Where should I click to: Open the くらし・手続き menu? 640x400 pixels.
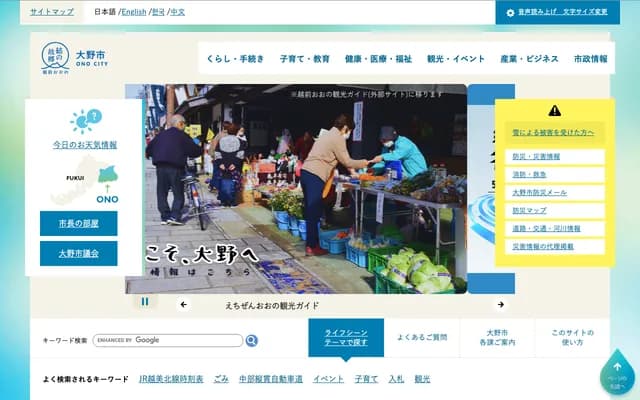pyautogui.click(x=235, y=60)
